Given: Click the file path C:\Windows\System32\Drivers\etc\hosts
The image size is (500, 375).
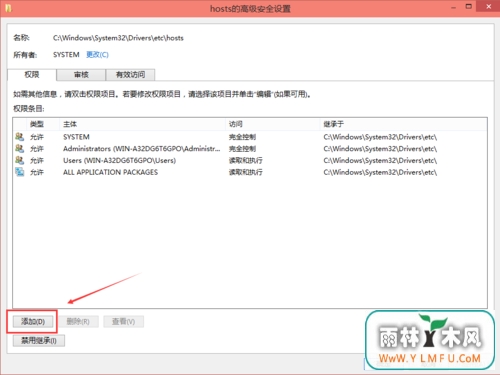Looking at the screenshot, I should point(118,38).
